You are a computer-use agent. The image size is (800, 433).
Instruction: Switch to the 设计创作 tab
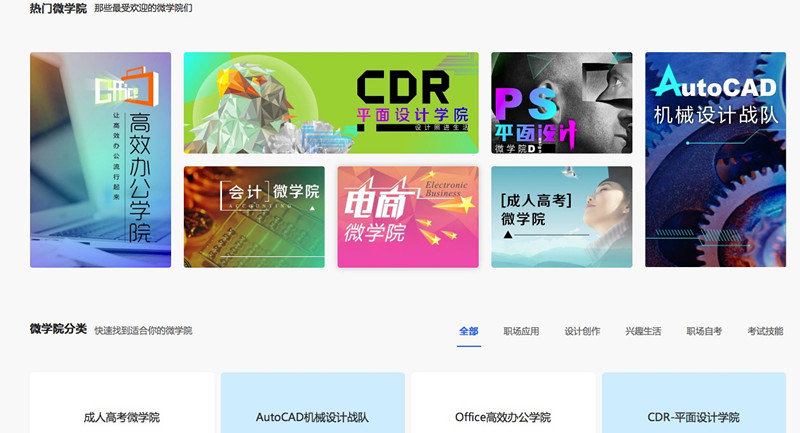coord(582,331)
